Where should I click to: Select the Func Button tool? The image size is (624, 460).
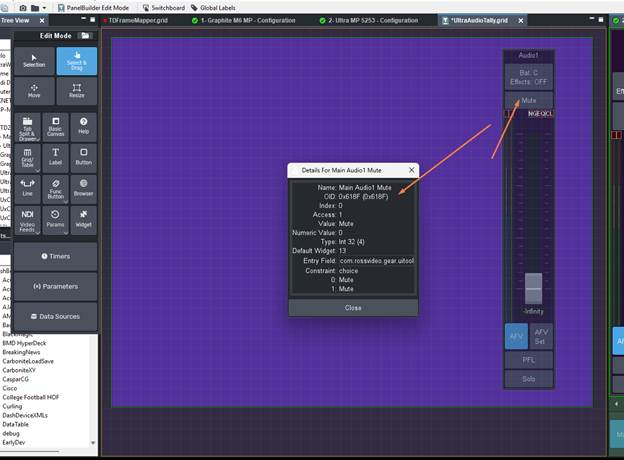coord(55,189)
